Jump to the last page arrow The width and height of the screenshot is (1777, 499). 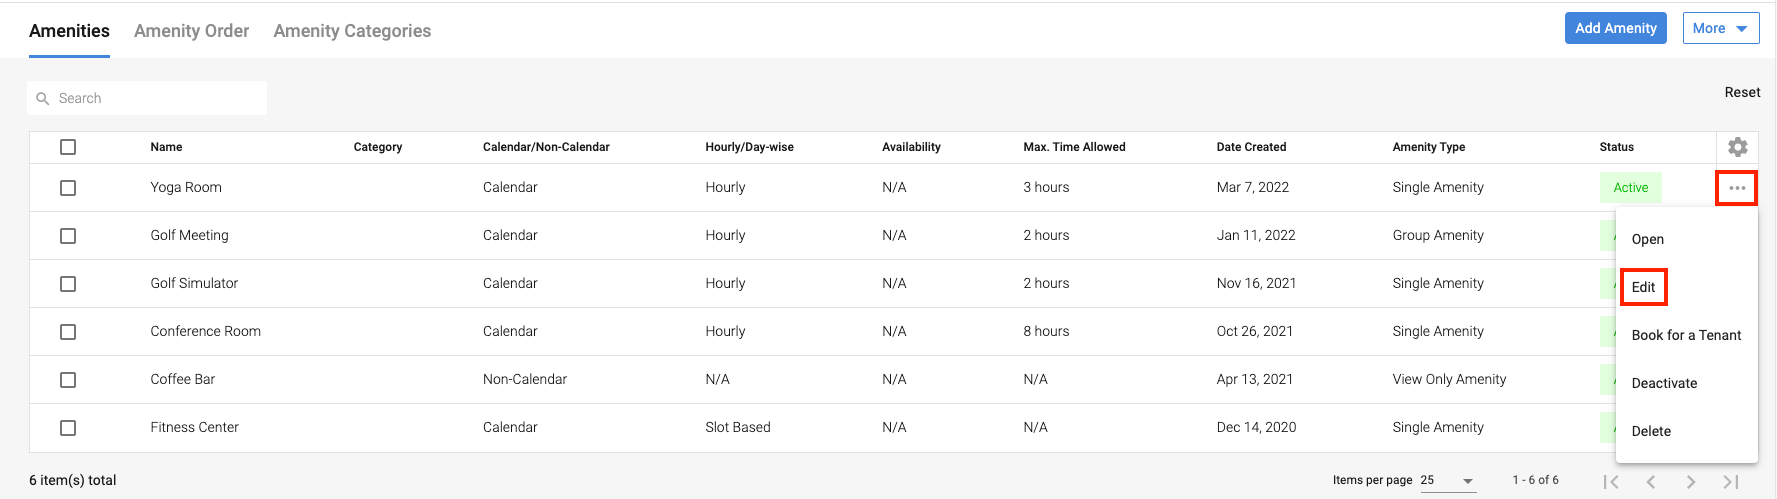[1731, 481]
